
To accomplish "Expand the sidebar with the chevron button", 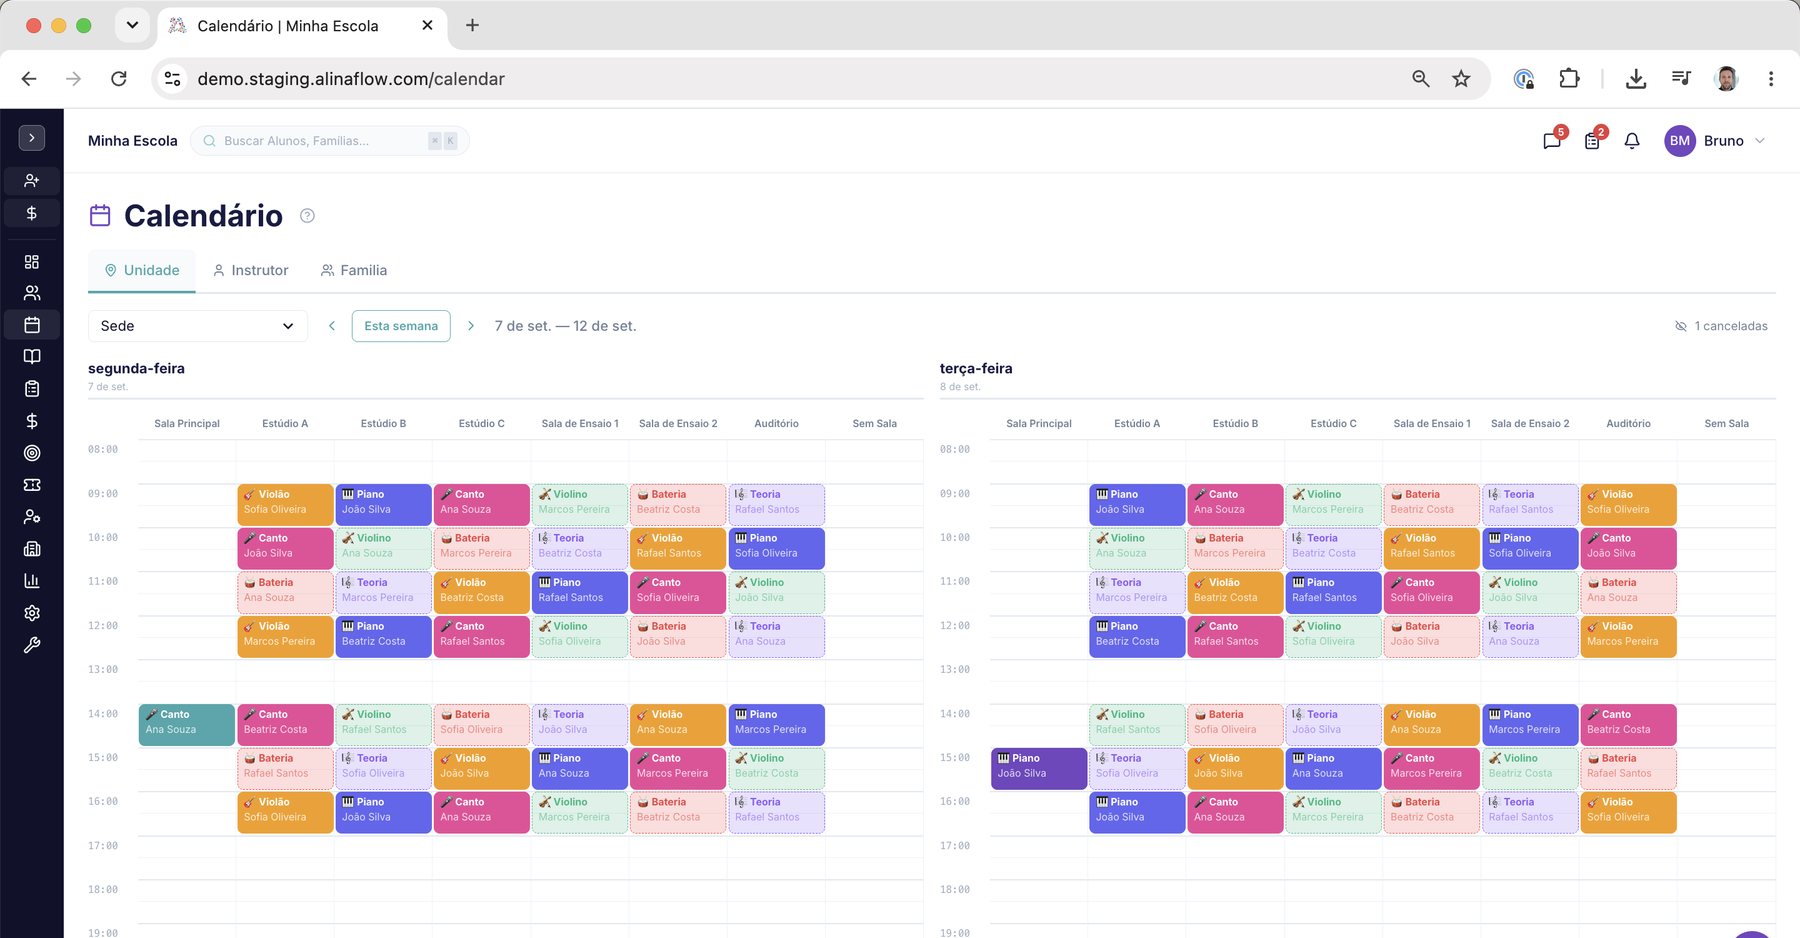I will 32,138.
